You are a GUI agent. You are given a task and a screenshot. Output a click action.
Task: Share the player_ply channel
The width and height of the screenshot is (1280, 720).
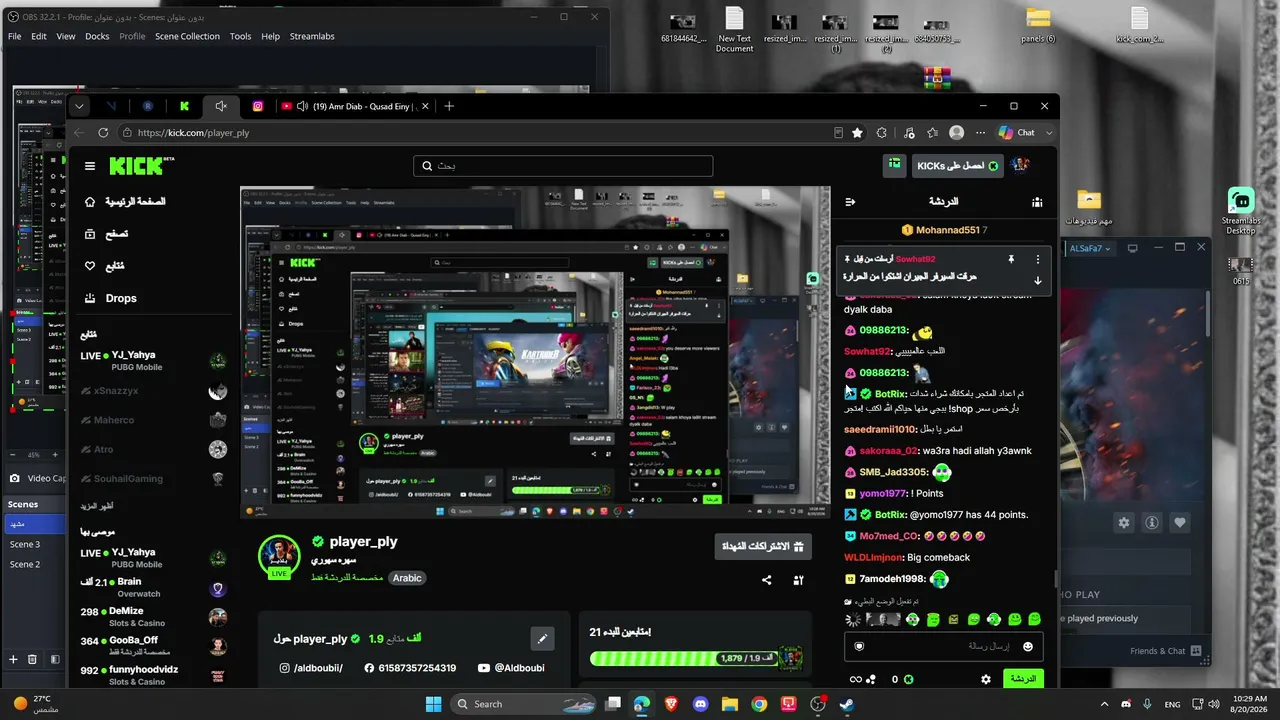[767, 580]
